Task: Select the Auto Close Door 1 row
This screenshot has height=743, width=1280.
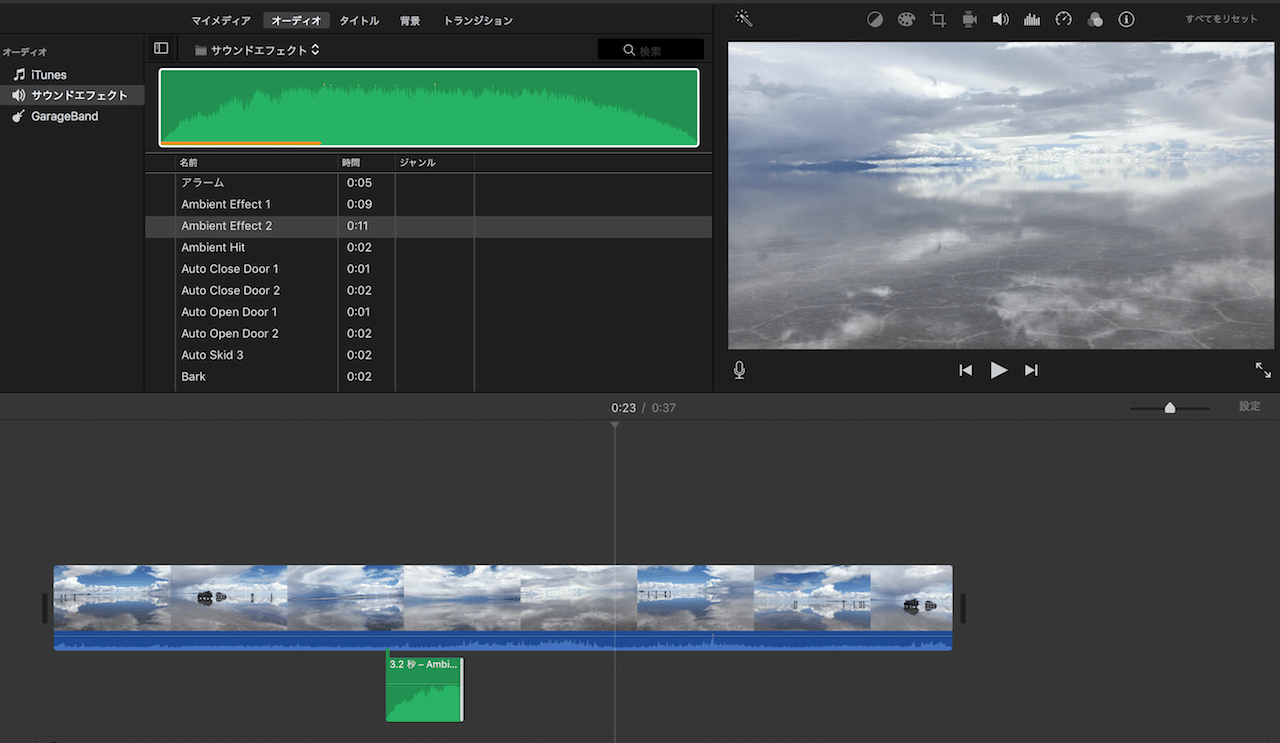Action: (429, 269)
